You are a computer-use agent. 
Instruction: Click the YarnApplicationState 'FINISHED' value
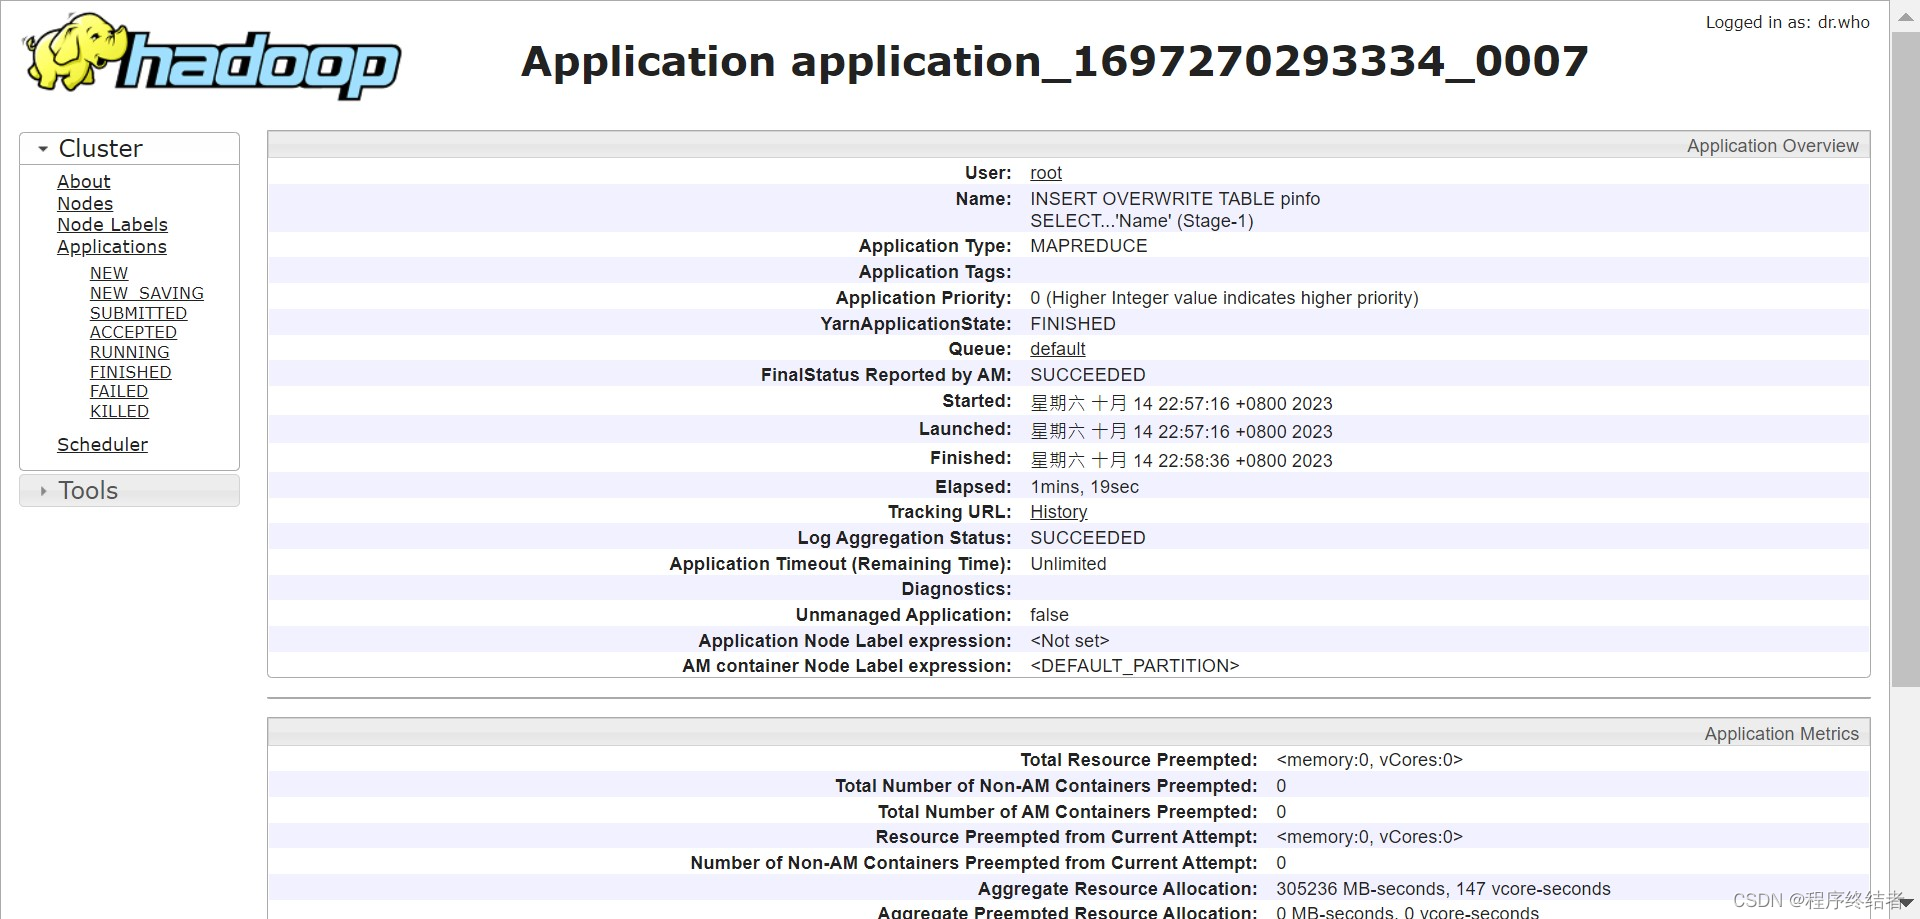pyautogui.click(x=1073, y=324)
